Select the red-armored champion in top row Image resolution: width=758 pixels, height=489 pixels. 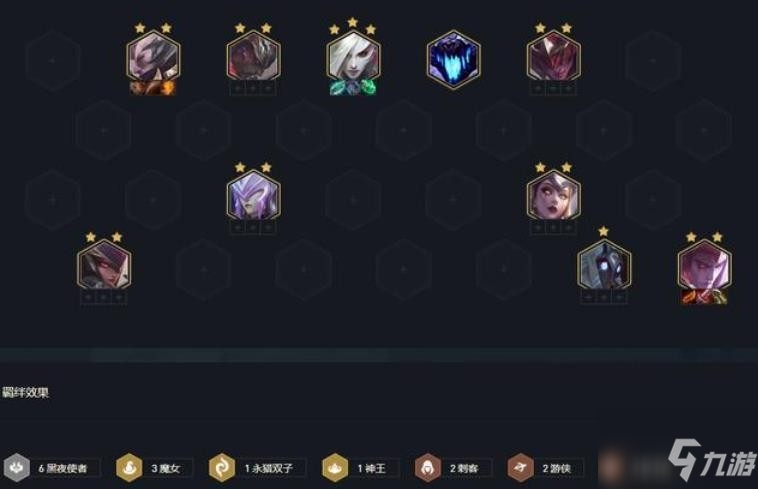click(554, 57)
